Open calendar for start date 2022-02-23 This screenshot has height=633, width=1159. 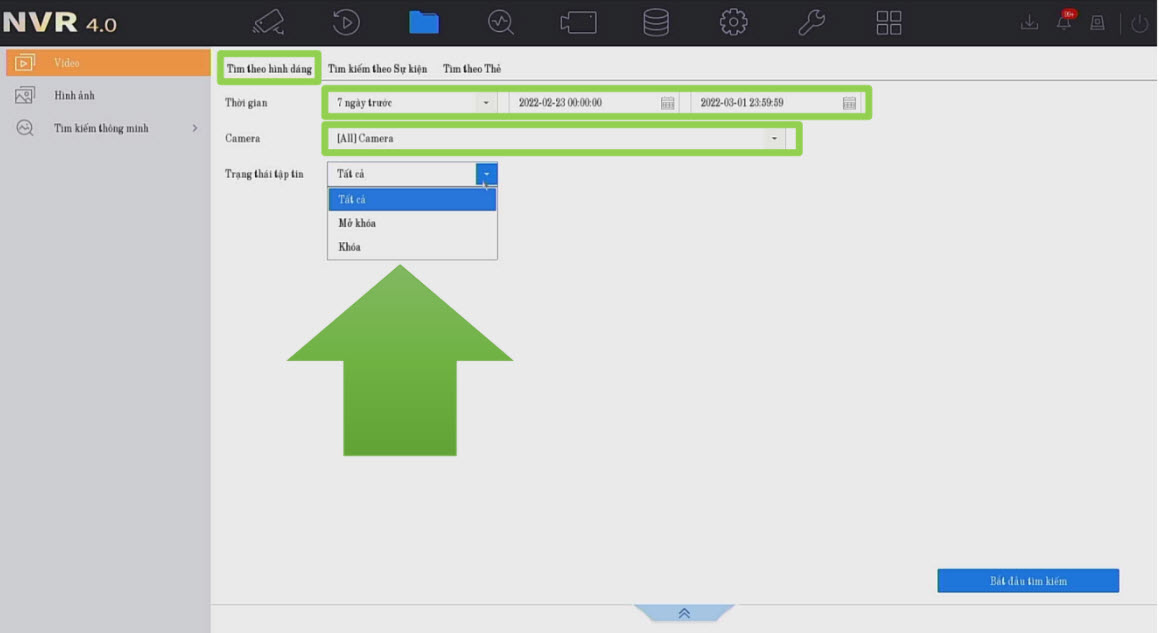point(667,103)
